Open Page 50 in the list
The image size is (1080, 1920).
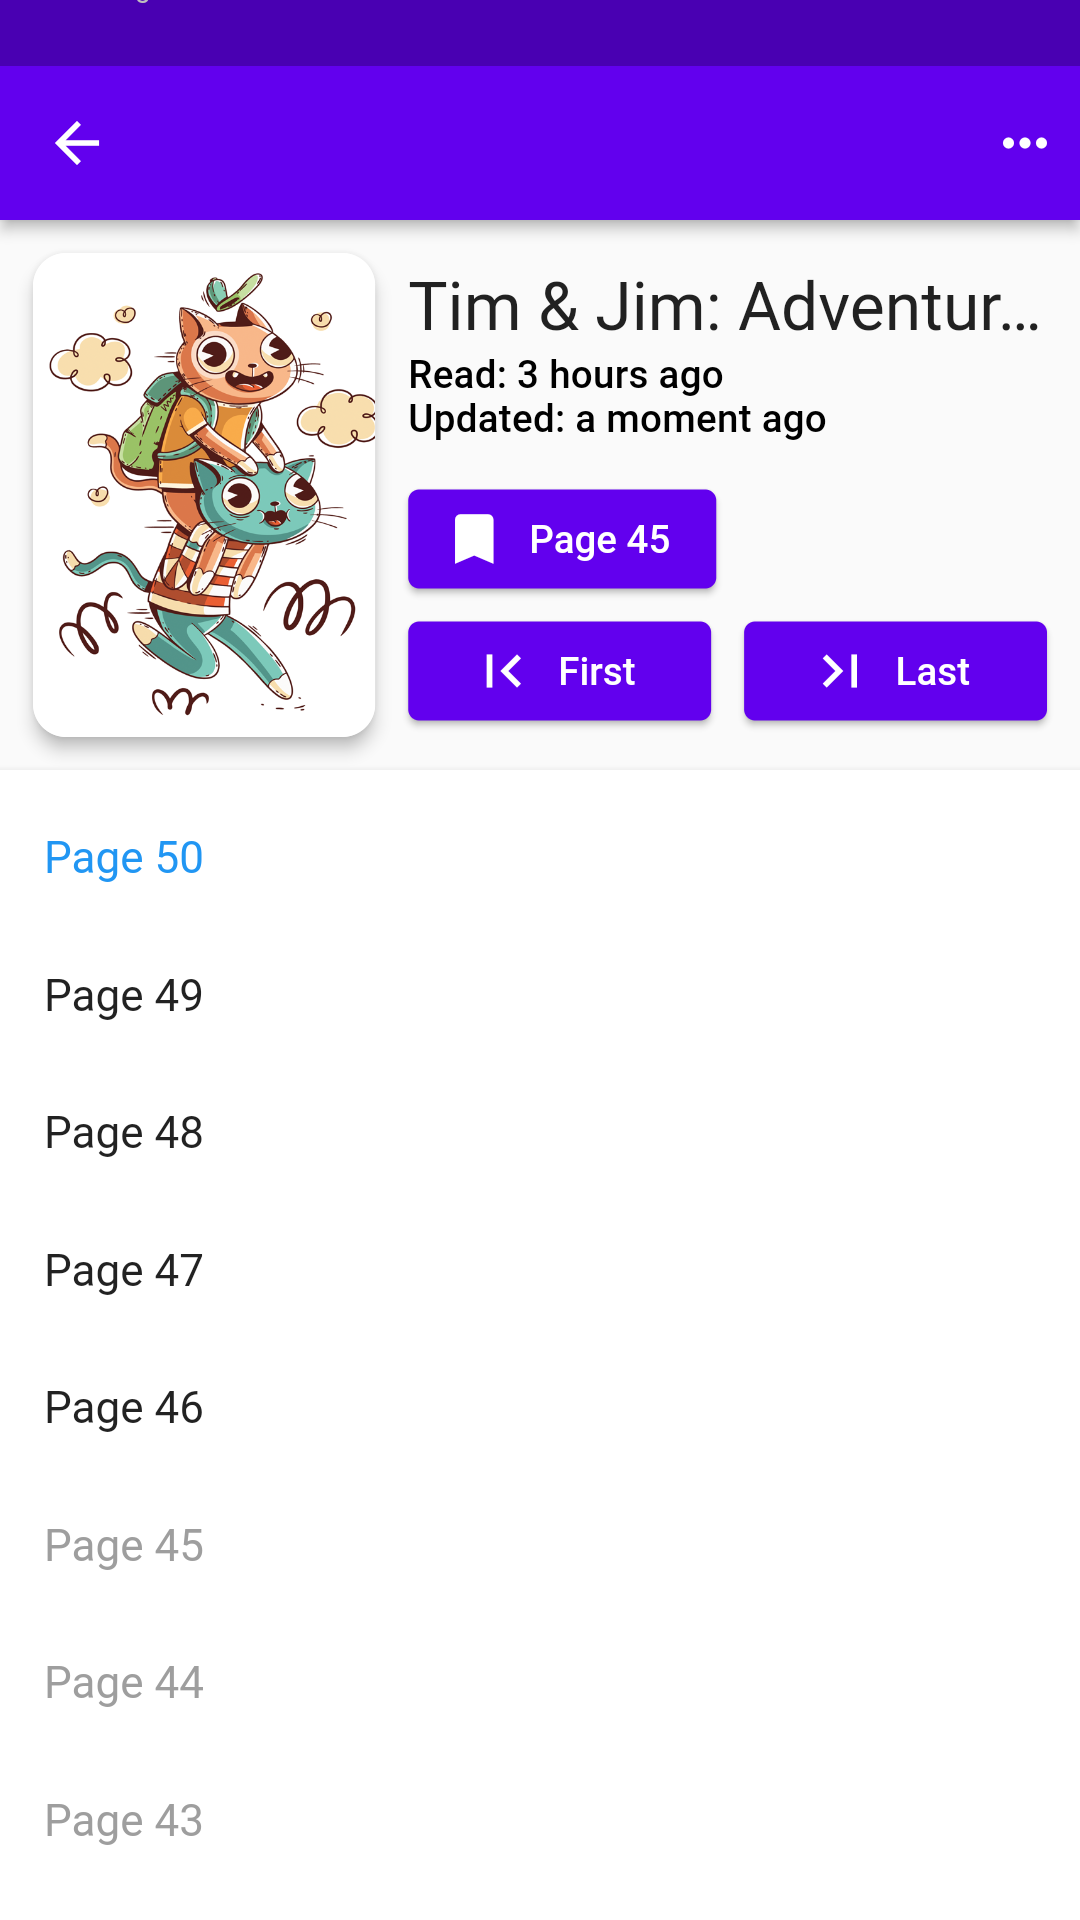coord(540,858)
